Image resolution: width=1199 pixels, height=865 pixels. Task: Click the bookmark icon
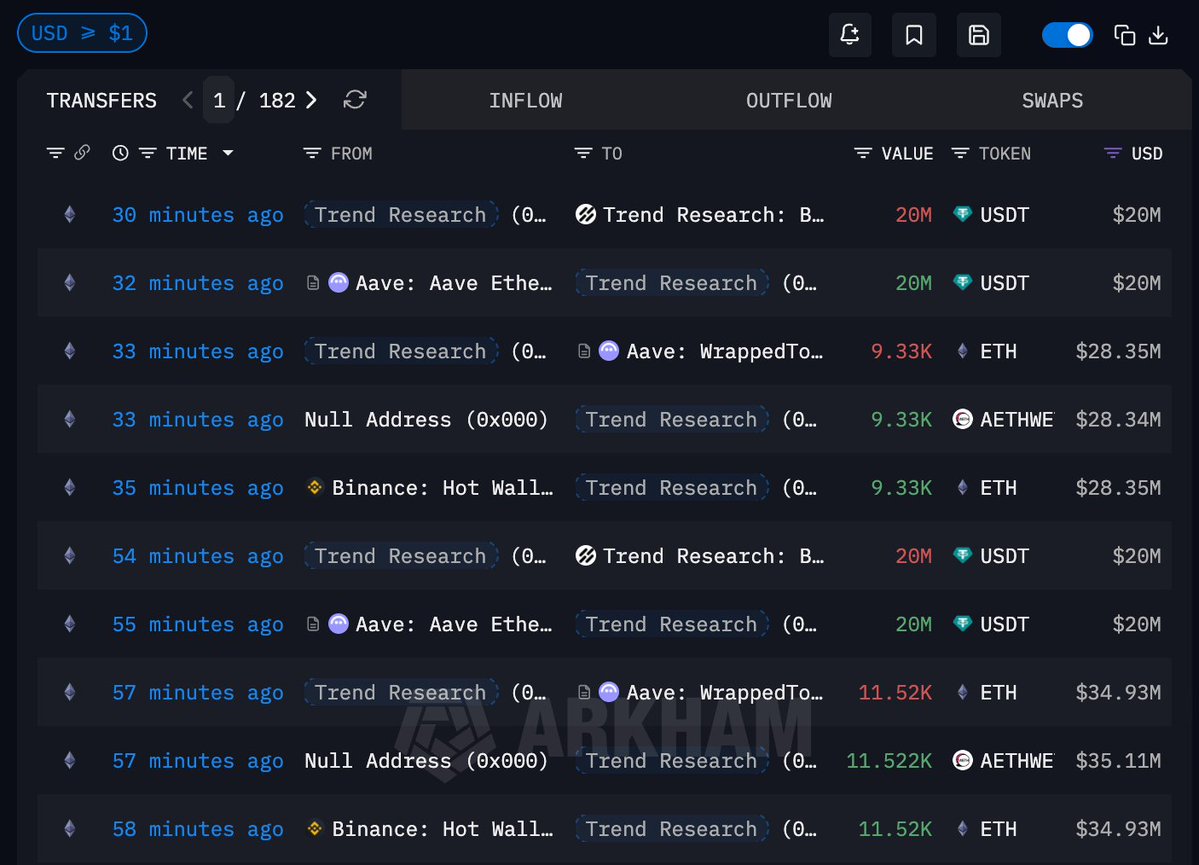pos(914,35)
